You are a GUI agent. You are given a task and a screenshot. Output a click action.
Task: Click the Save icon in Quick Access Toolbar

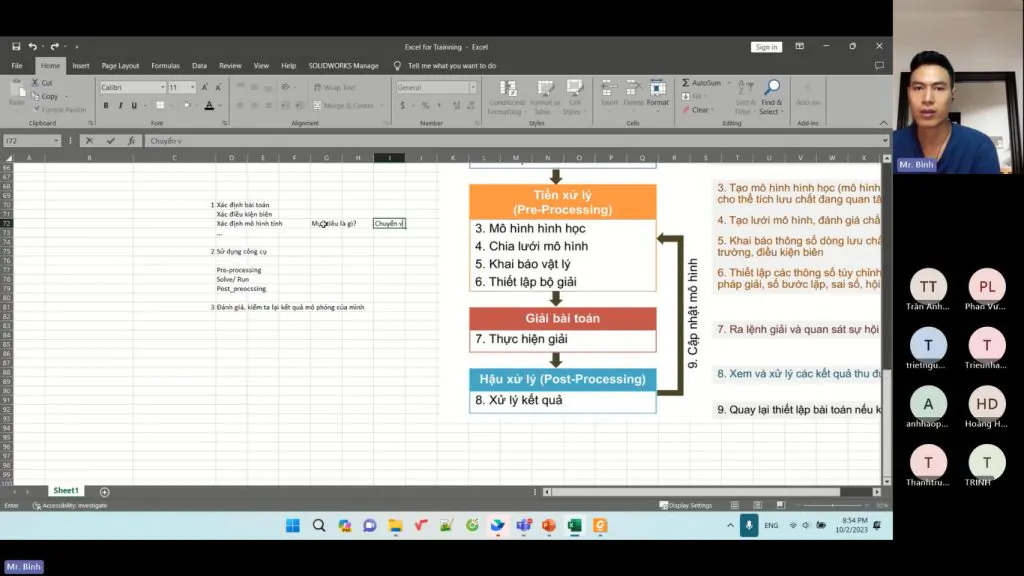click(16, 46)
